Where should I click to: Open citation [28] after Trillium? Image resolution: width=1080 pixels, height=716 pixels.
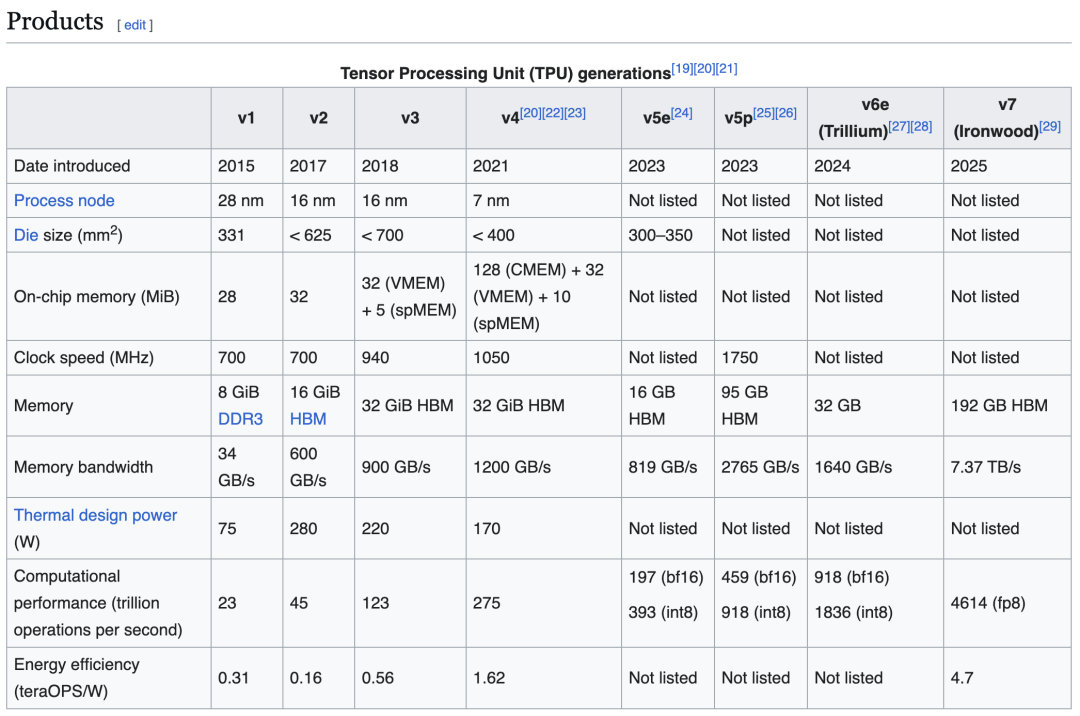pos(921,127)
